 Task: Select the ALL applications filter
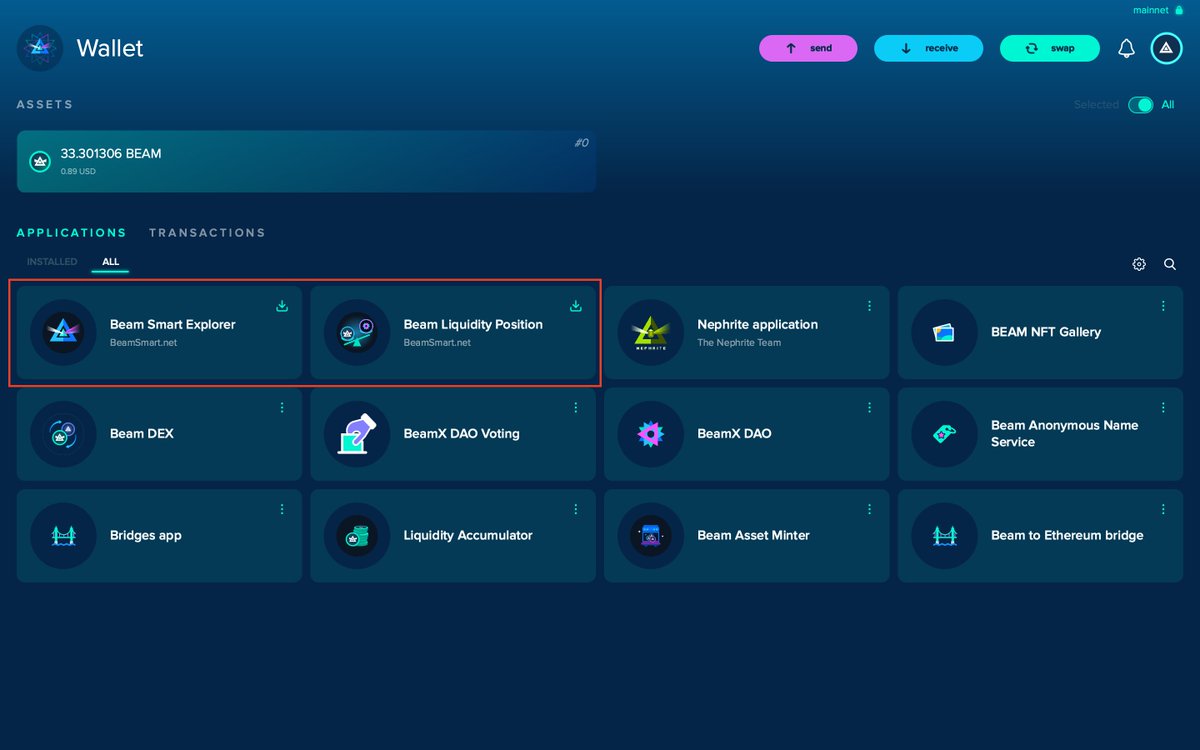pyautogui.click(x=110, y=262)
